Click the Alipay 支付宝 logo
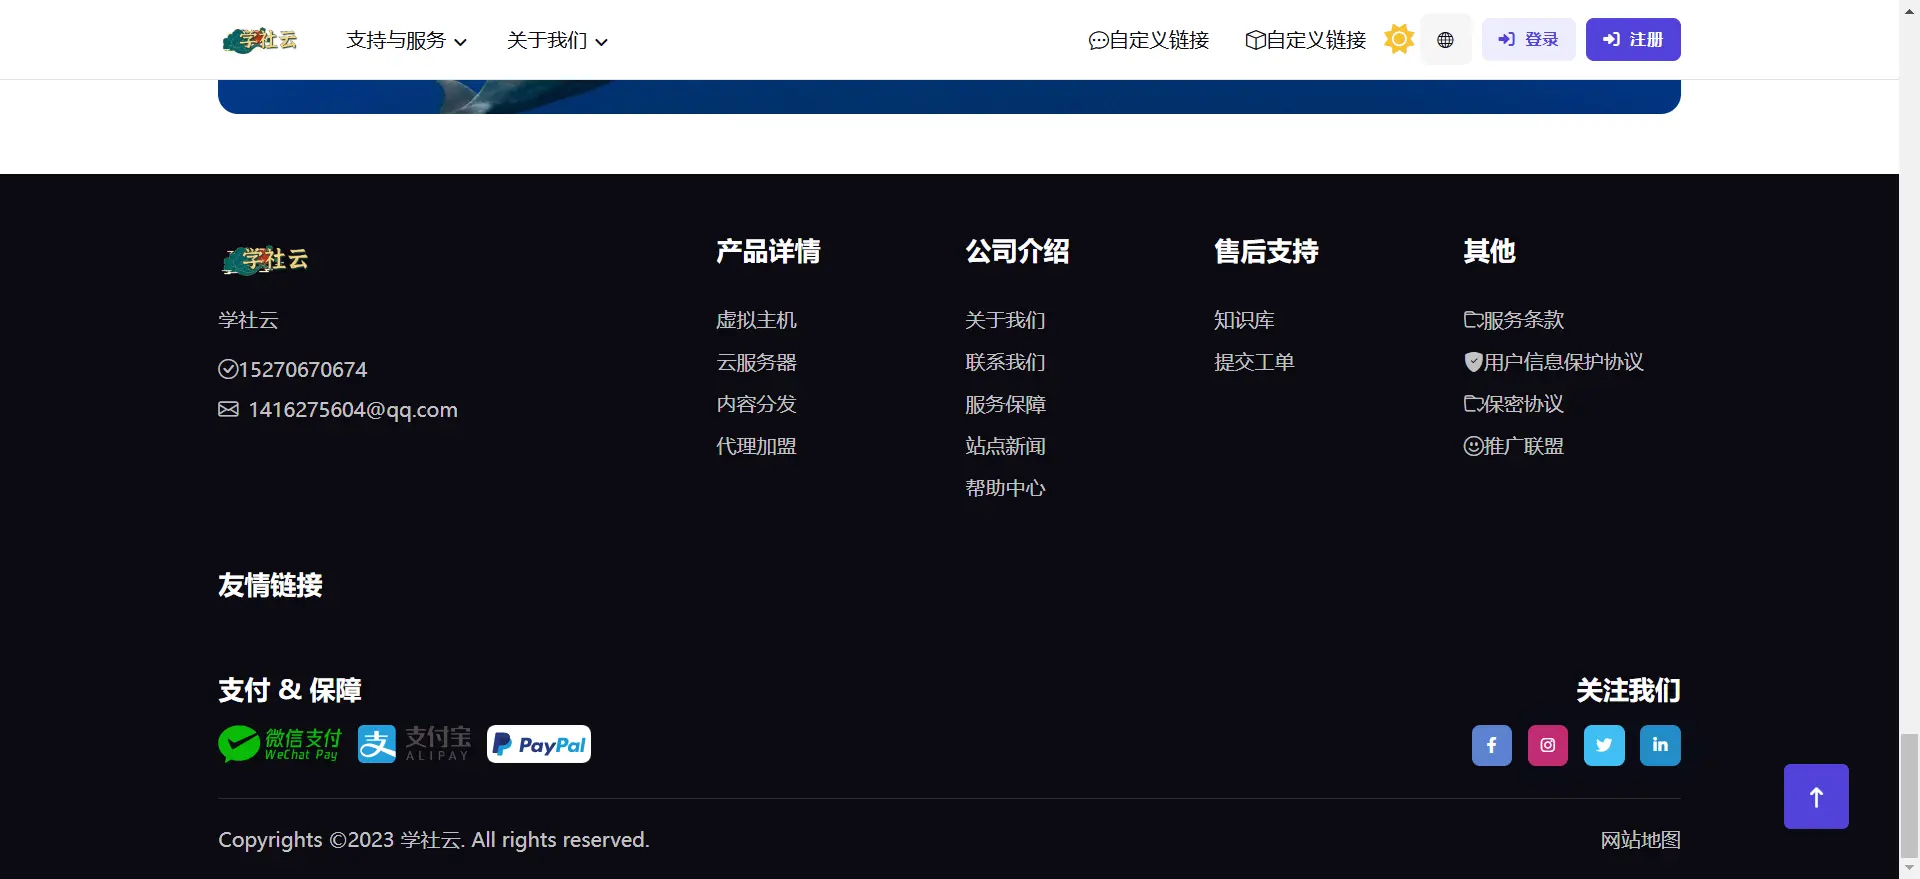Viewport: 1920px width, 879px height. pyautogui.click(x=414, y=744)
